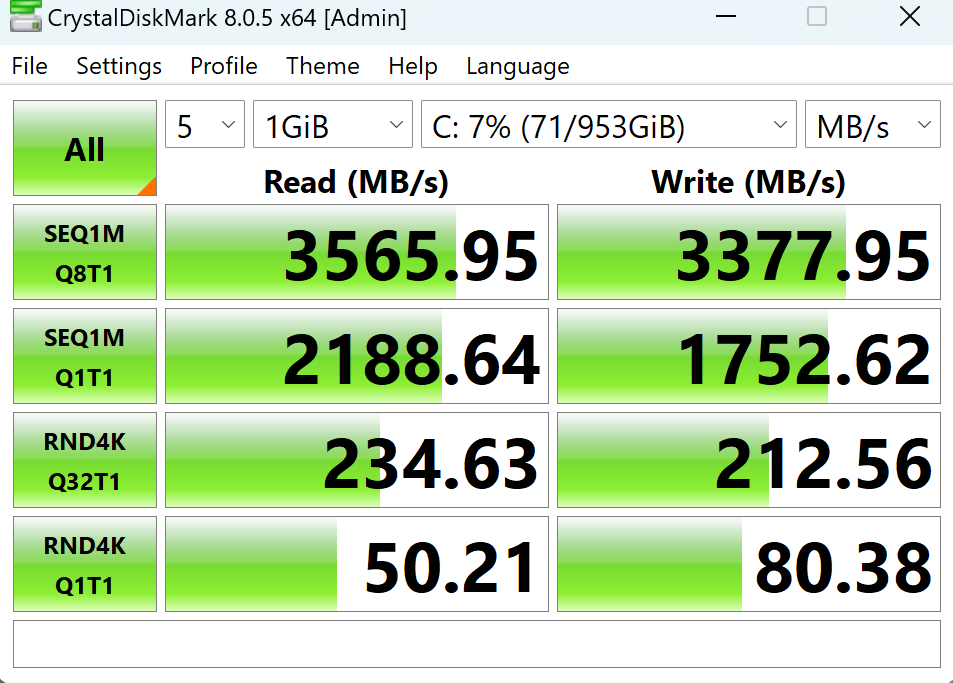
Task: Run all benchmarks with the All button
Action: pyautogui.click(x=84, y=148)
